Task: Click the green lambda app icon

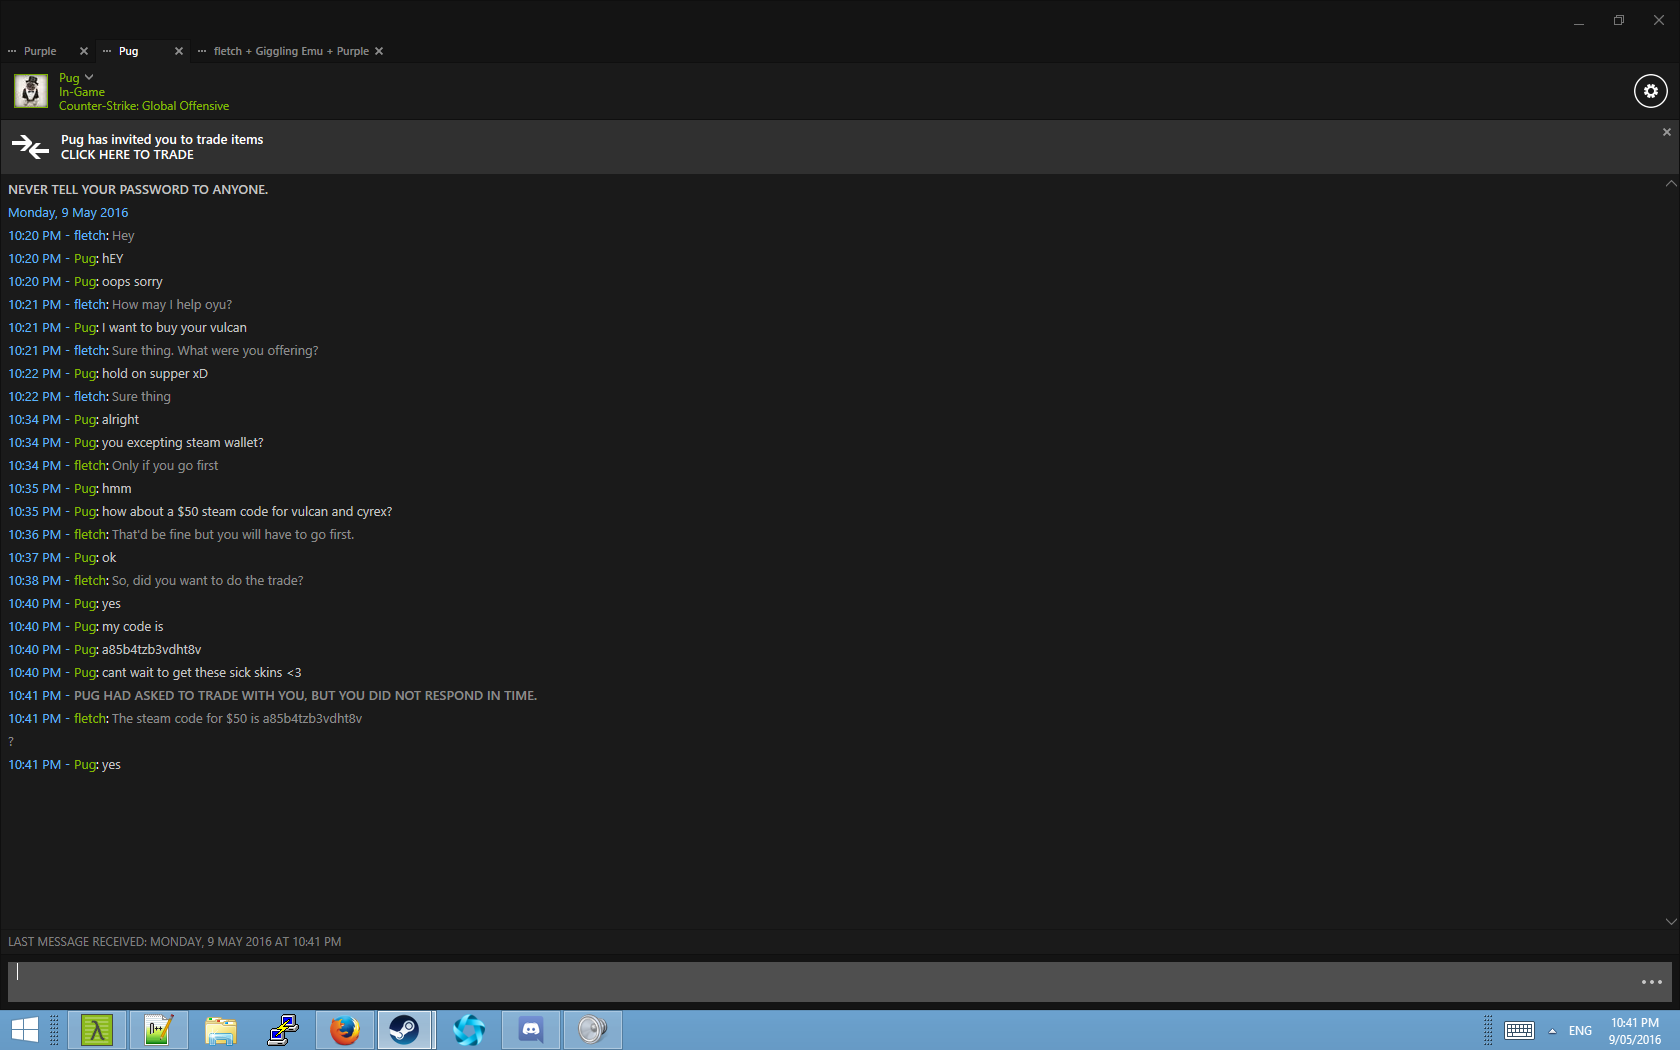Action: [97, 1030]
